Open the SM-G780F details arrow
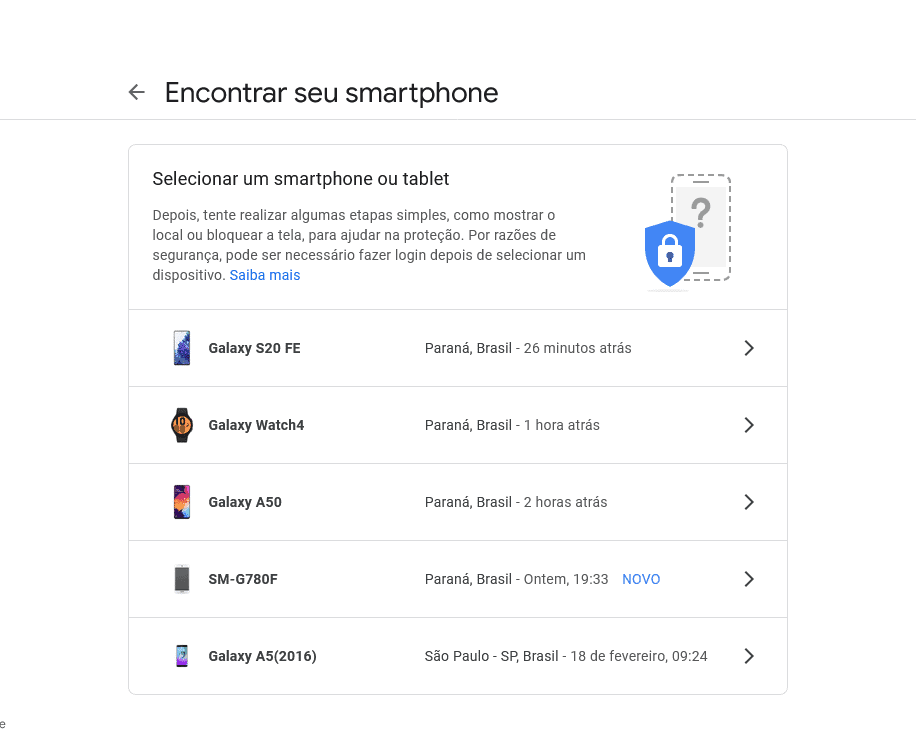 [x=749, y=578]
